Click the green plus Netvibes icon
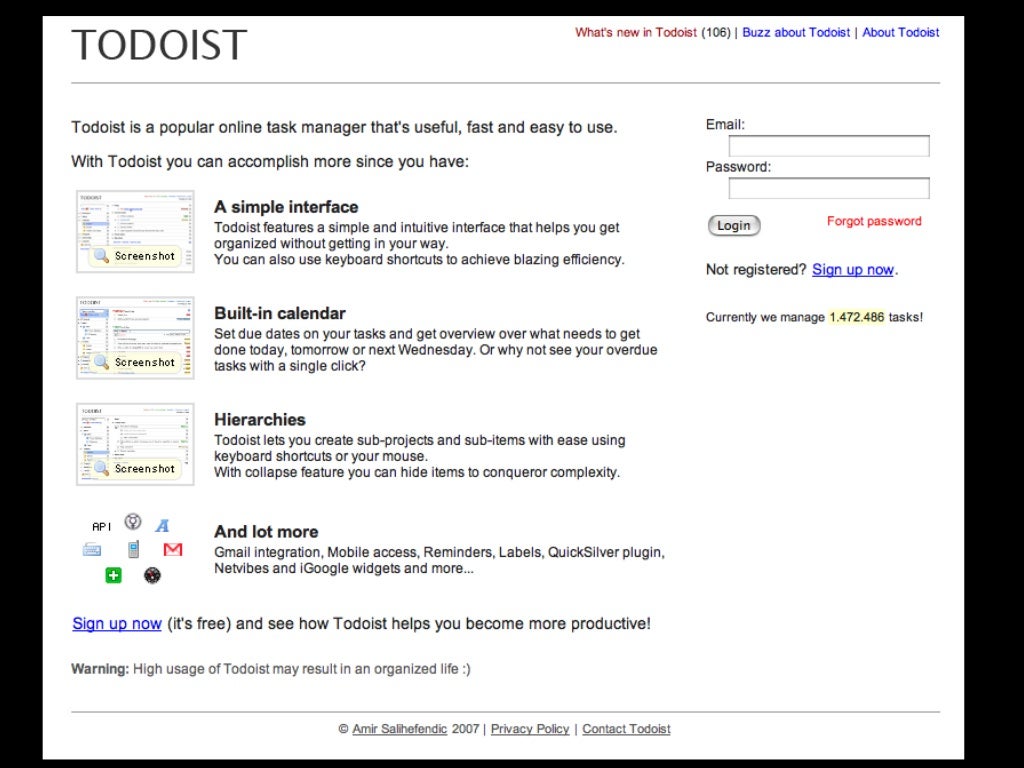The image size is (1024, 768). (x=114, y=575)
